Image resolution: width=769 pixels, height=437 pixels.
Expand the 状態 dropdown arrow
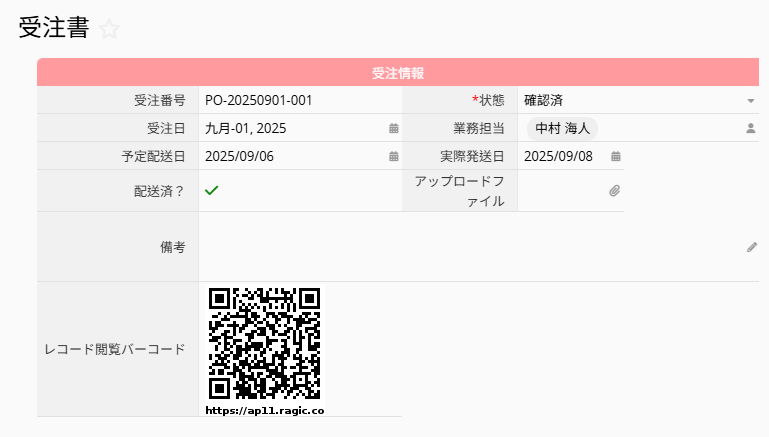pos(751,100)
